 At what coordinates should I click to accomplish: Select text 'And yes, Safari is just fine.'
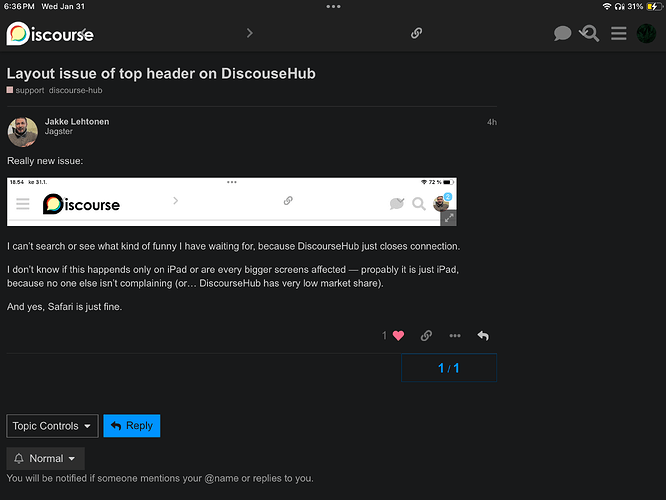click(65, 307)
